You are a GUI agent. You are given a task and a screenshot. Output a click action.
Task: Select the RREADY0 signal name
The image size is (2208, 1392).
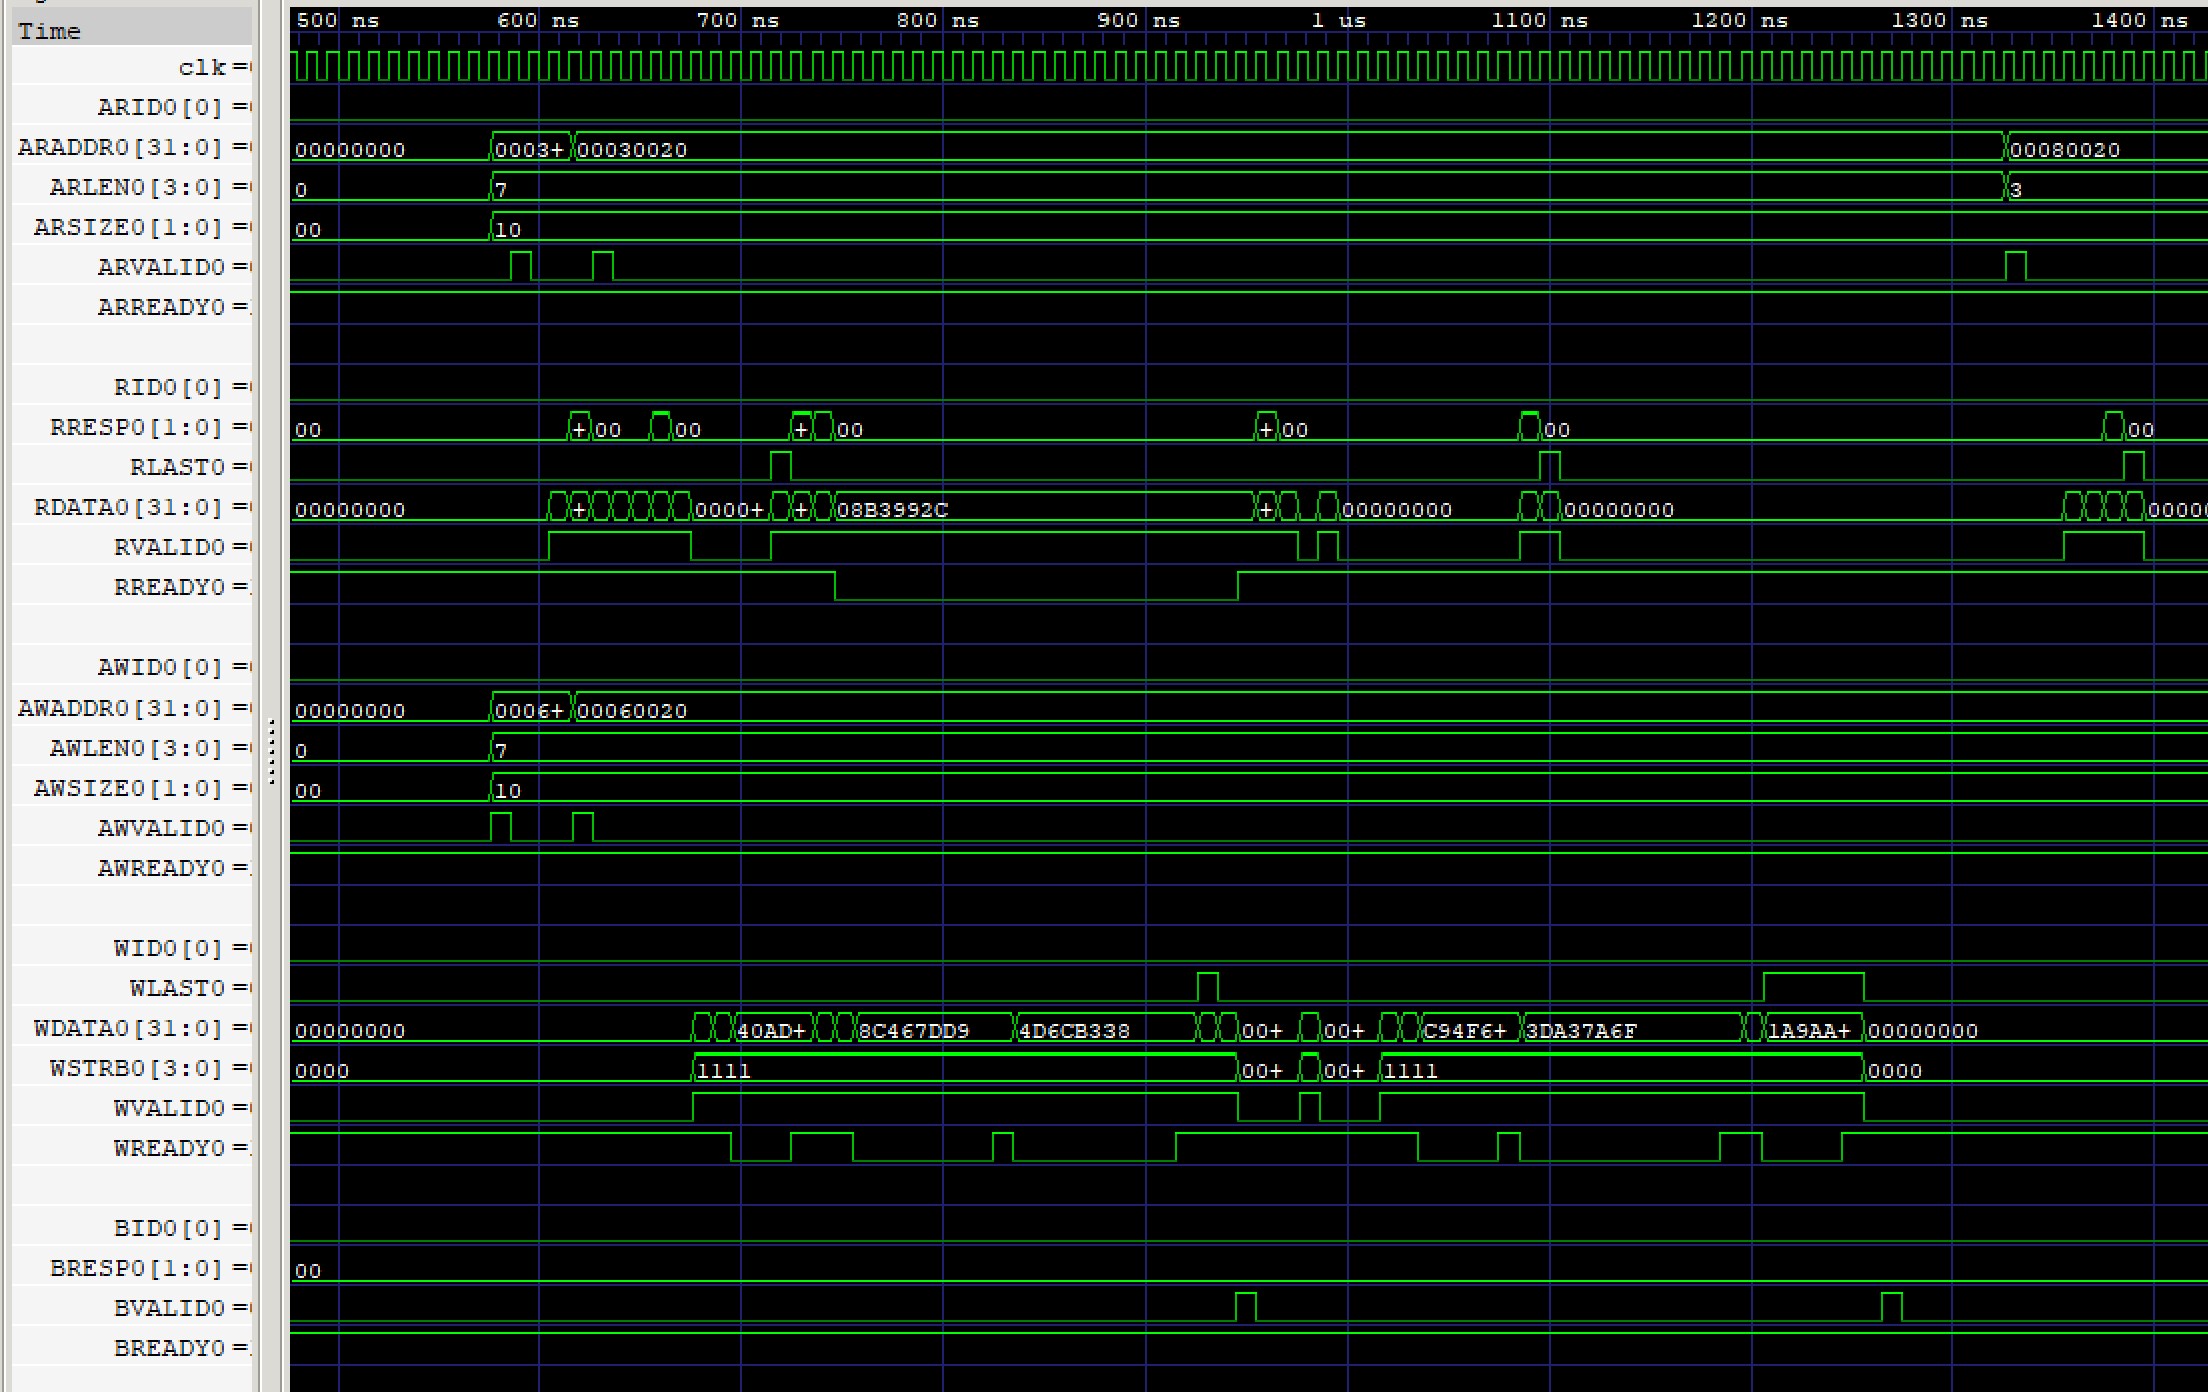pos(169,587)
